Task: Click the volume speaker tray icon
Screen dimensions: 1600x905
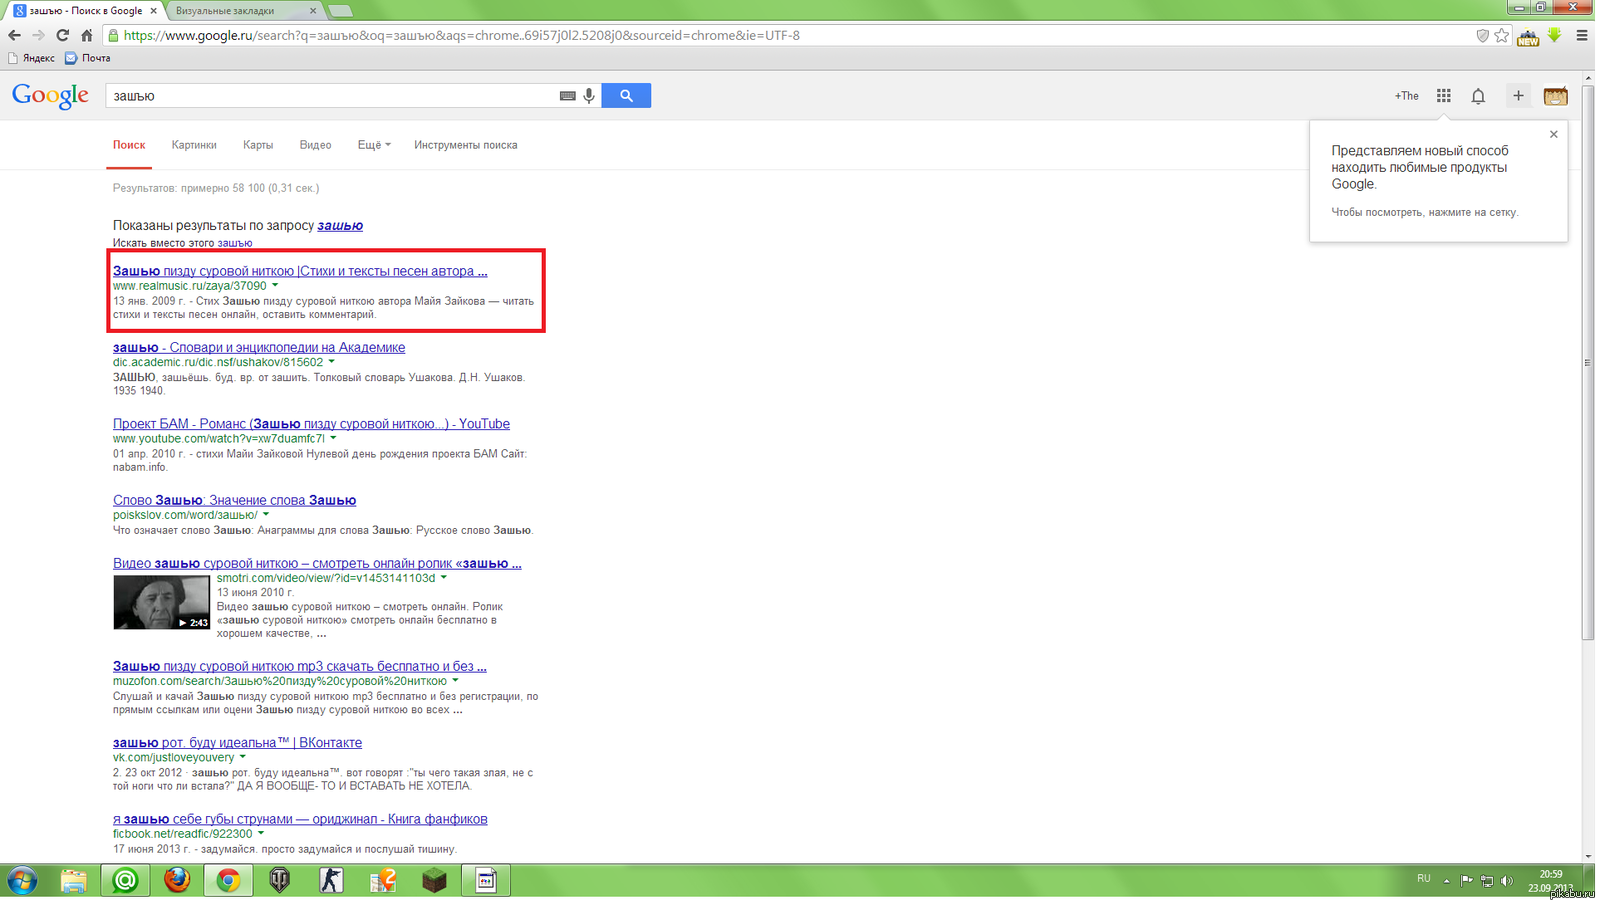Action: 1507,881
